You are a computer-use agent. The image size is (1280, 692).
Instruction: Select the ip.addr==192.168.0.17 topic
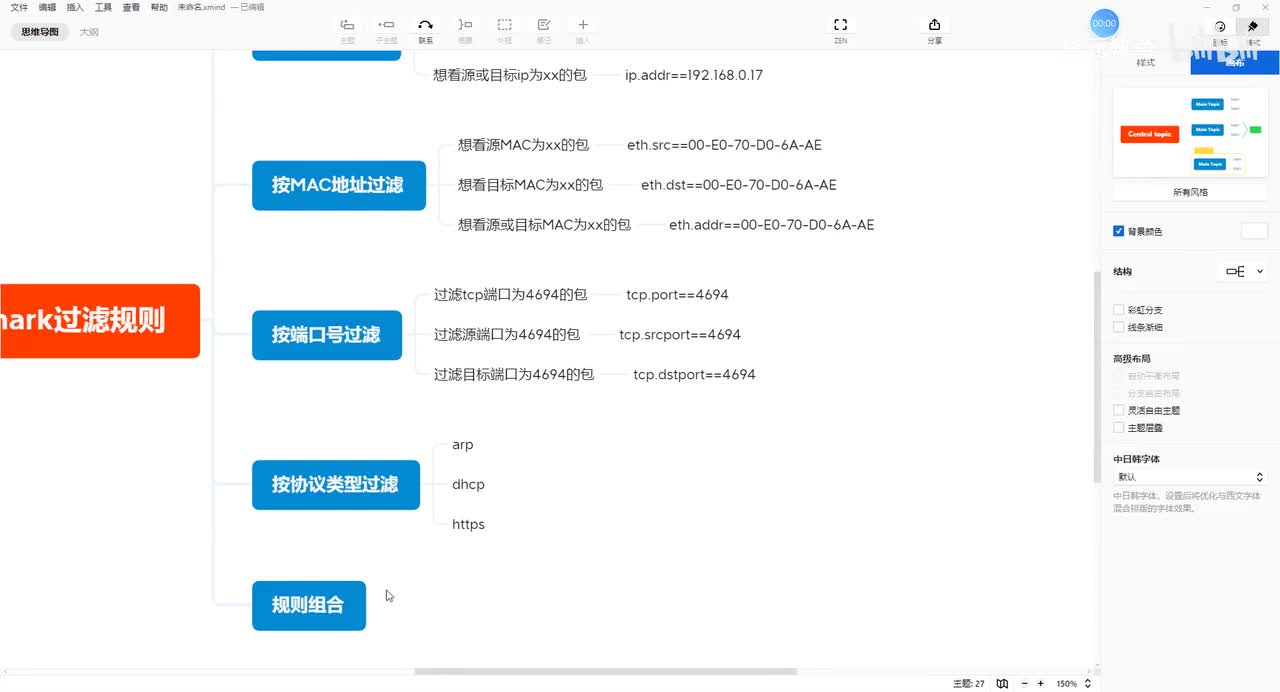pyautogui.click(x=694, y=75)
